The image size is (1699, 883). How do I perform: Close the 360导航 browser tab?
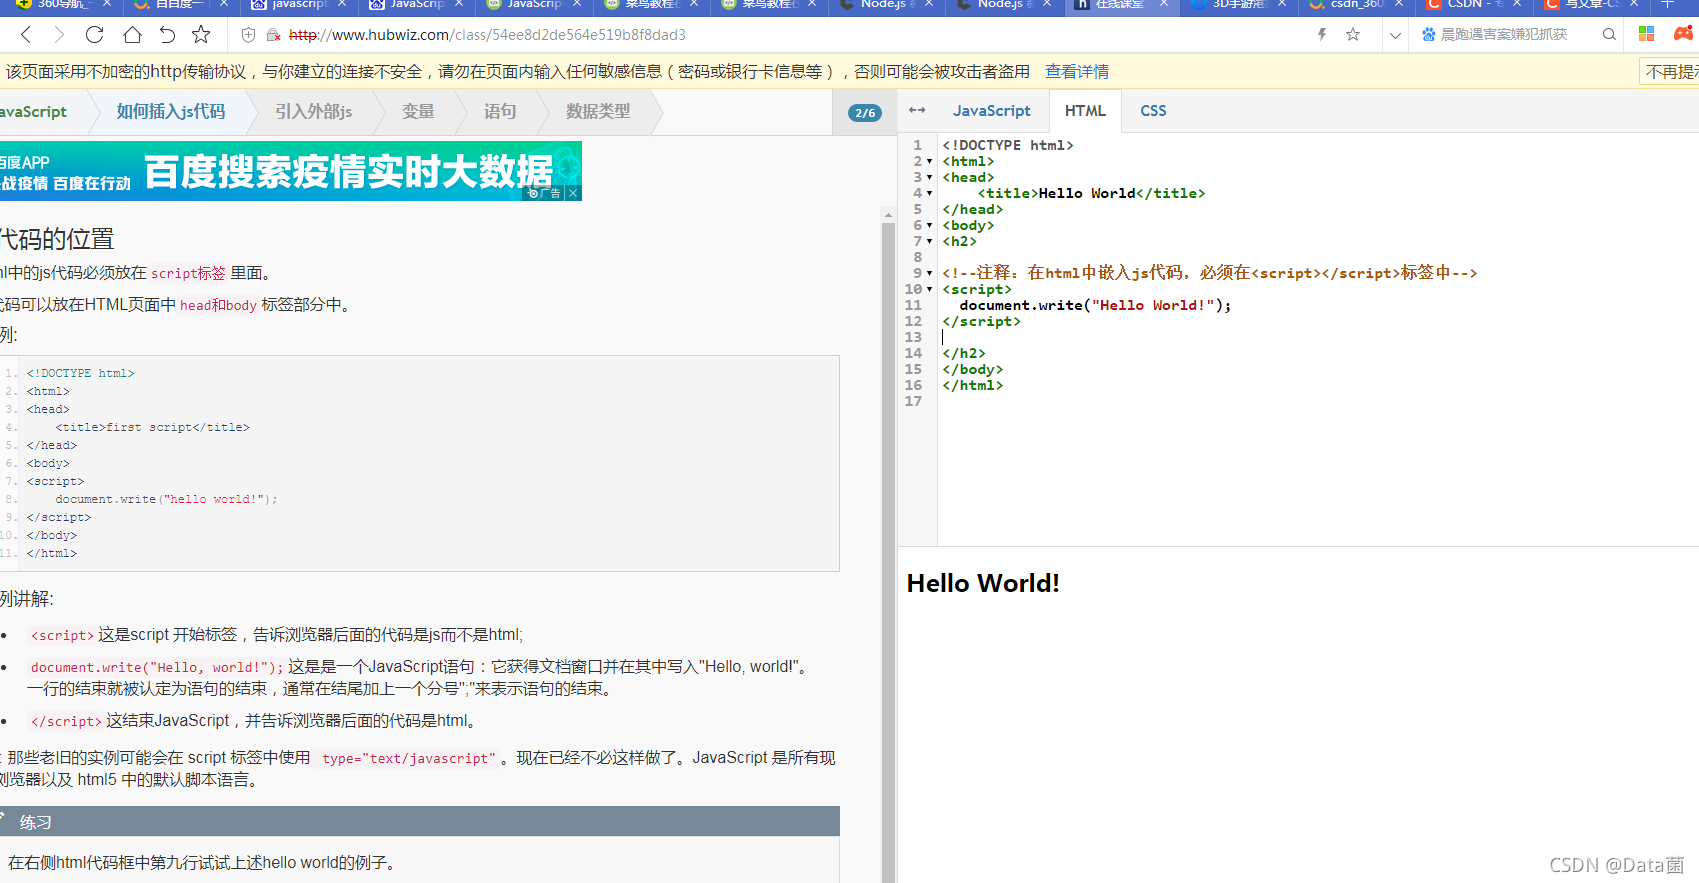pyautogui.click(x=106, y=4)
